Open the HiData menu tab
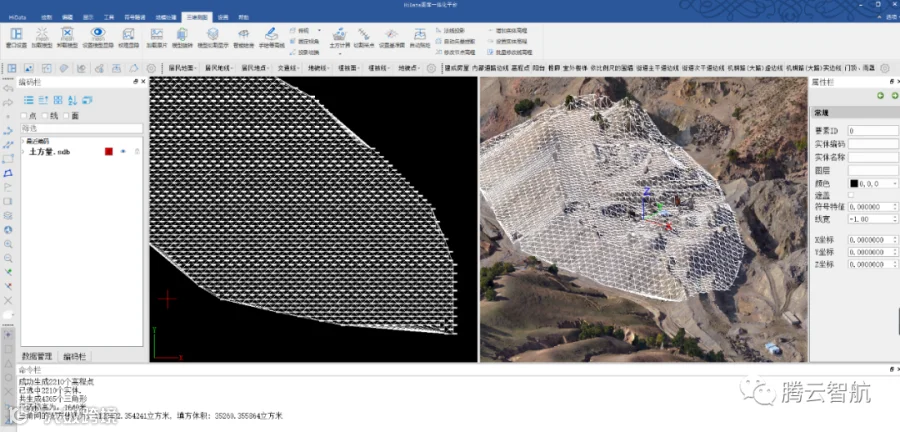 pyautogui.click(x=18, y=17)
